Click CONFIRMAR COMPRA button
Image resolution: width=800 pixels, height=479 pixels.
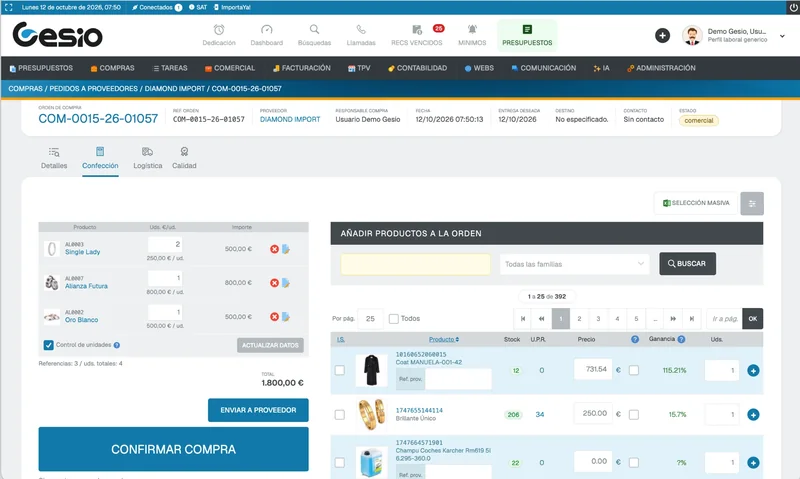(x=173, y=449)
